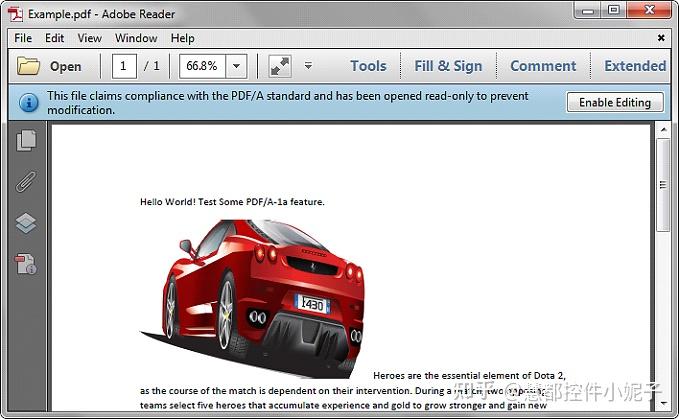Open toolbar customize dropdown arrow
The width and height of the screenshot is (679, 419).
coord(308,66)
